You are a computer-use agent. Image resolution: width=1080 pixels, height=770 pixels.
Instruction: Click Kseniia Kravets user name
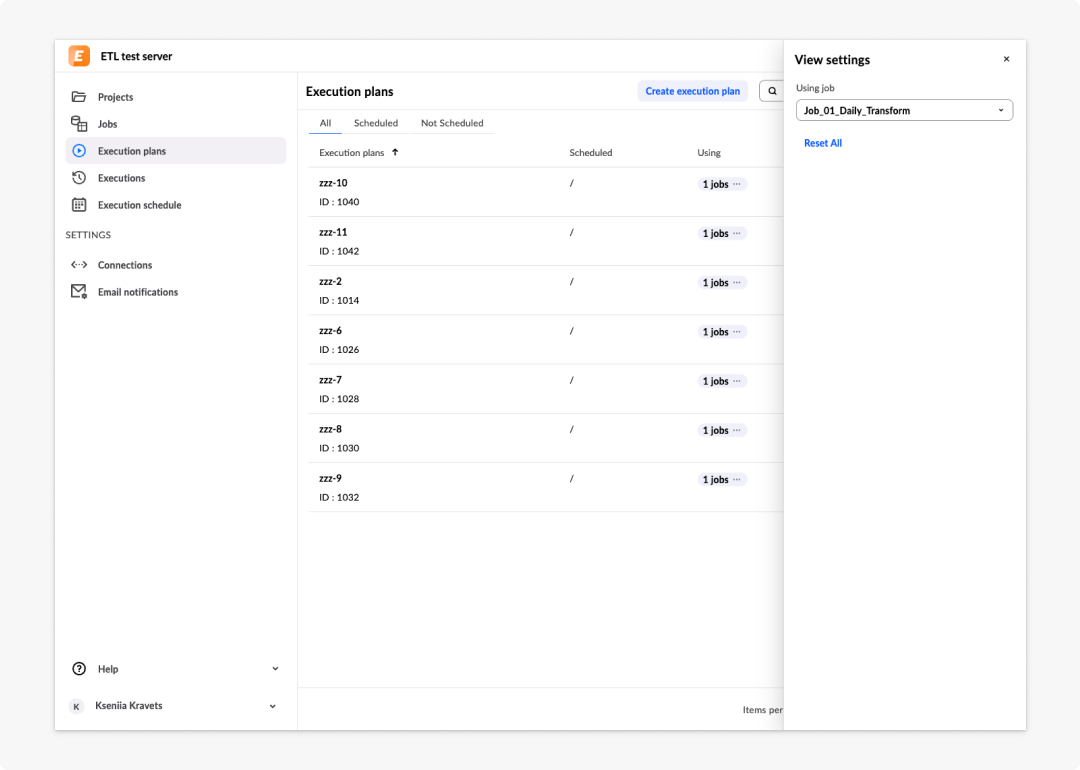(129, 706)
